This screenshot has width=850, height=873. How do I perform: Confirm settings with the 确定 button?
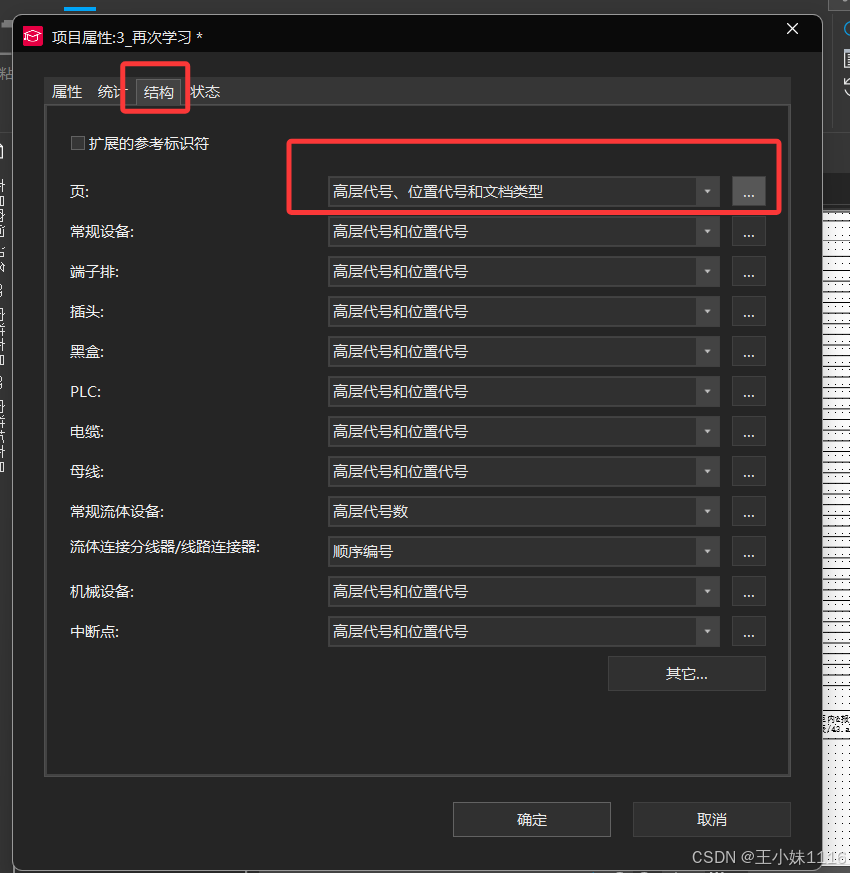tap(531, 819)
